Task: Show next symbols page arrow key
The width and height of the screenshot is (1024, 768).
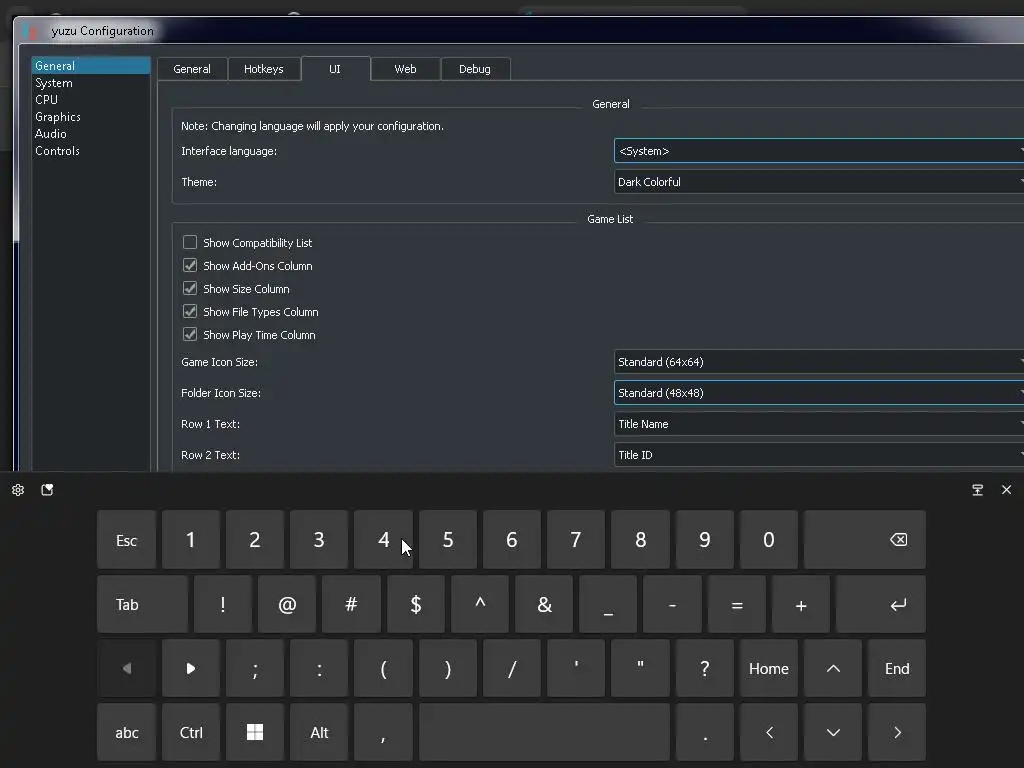Action: [191, 668]
